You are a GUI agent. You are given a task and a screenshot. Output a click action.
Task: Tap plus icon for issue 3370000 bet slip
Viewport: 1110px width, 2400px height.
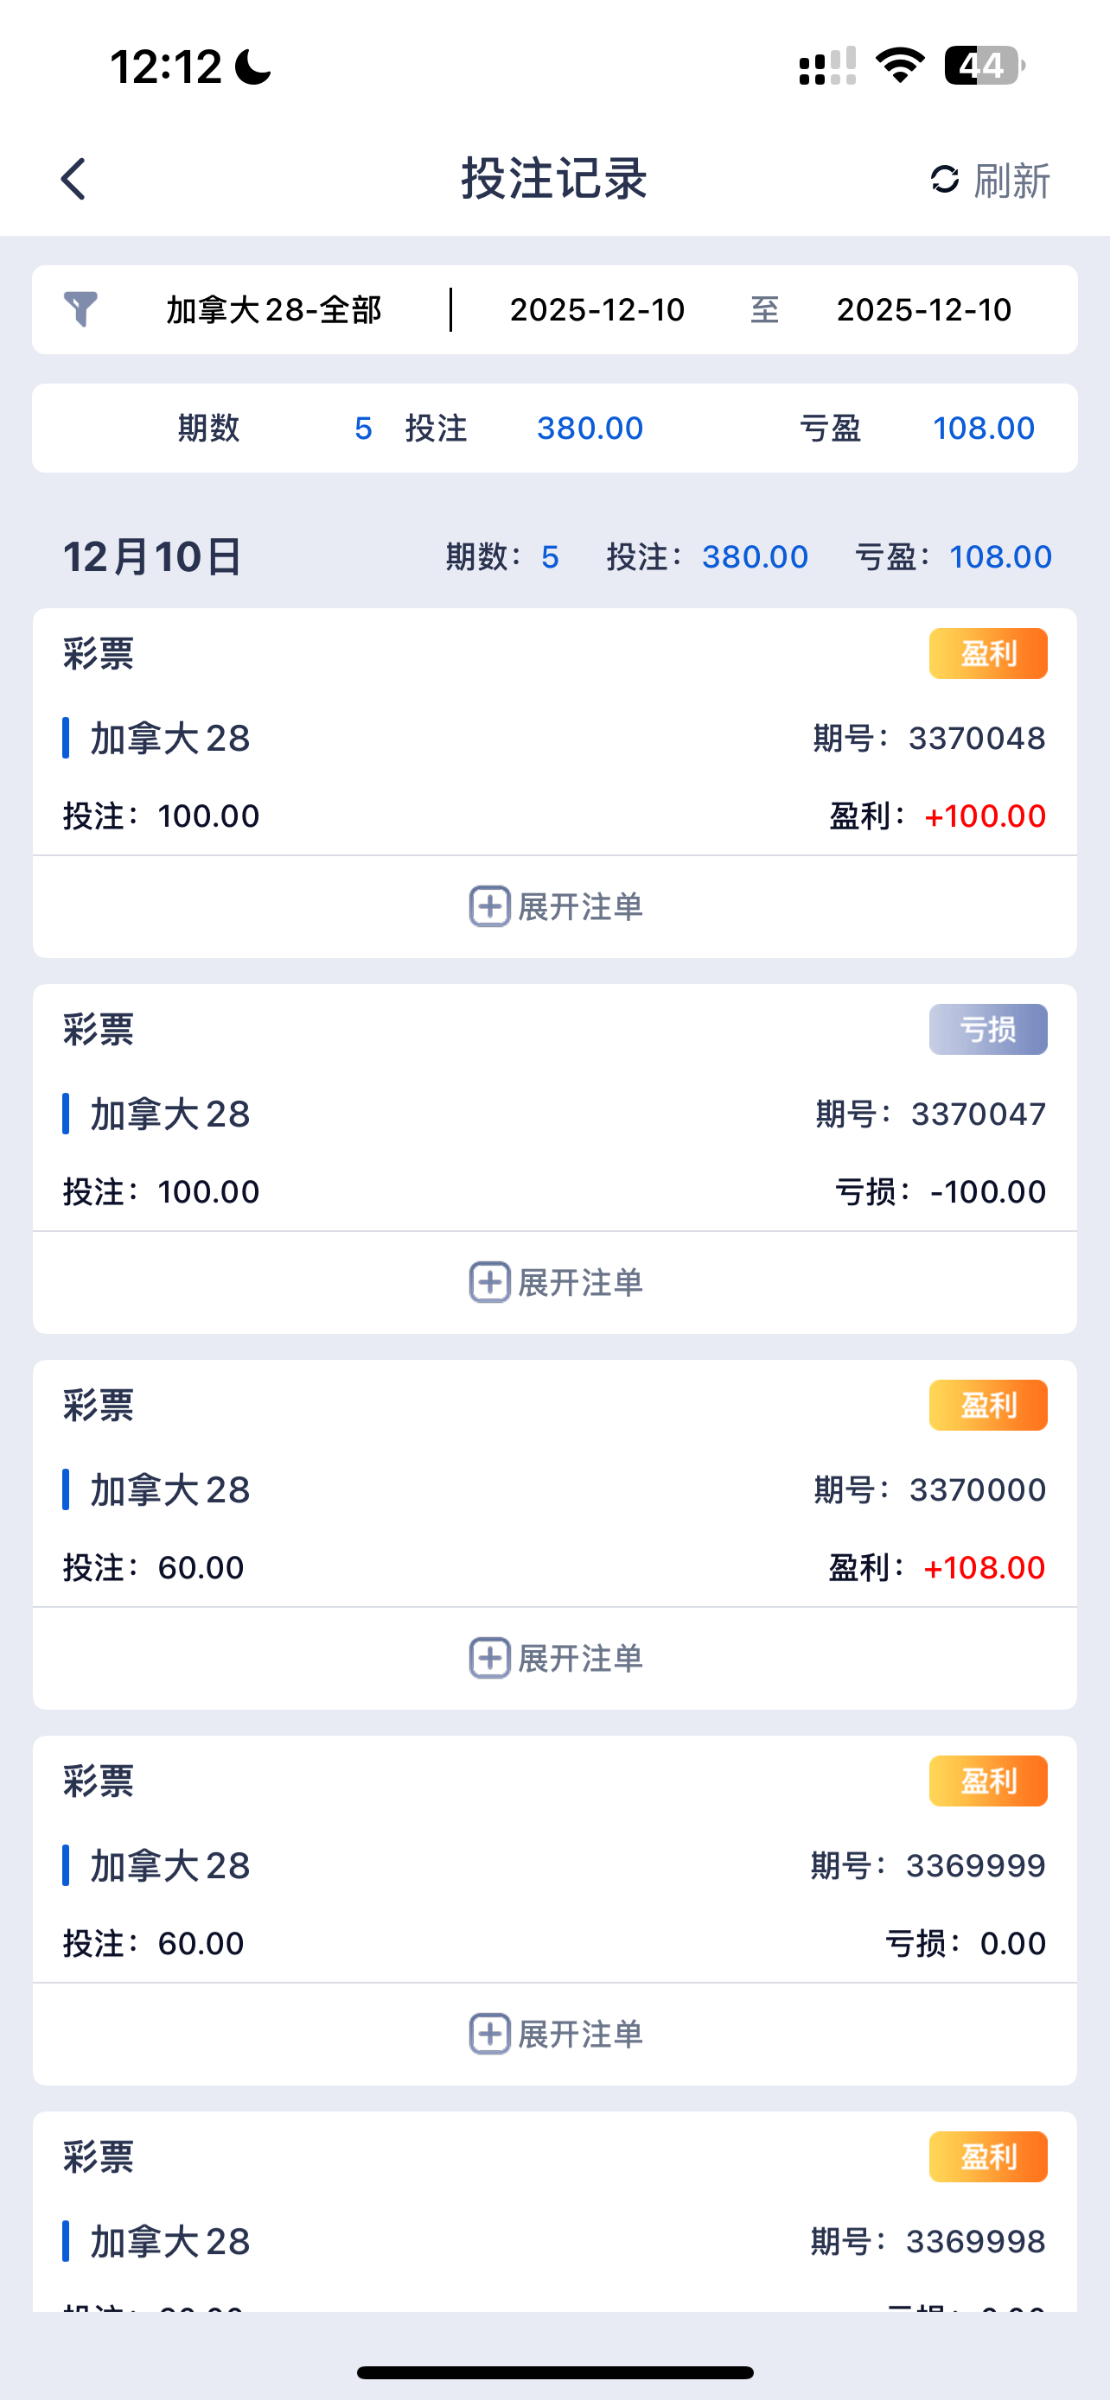click(x=490, y=1658)
